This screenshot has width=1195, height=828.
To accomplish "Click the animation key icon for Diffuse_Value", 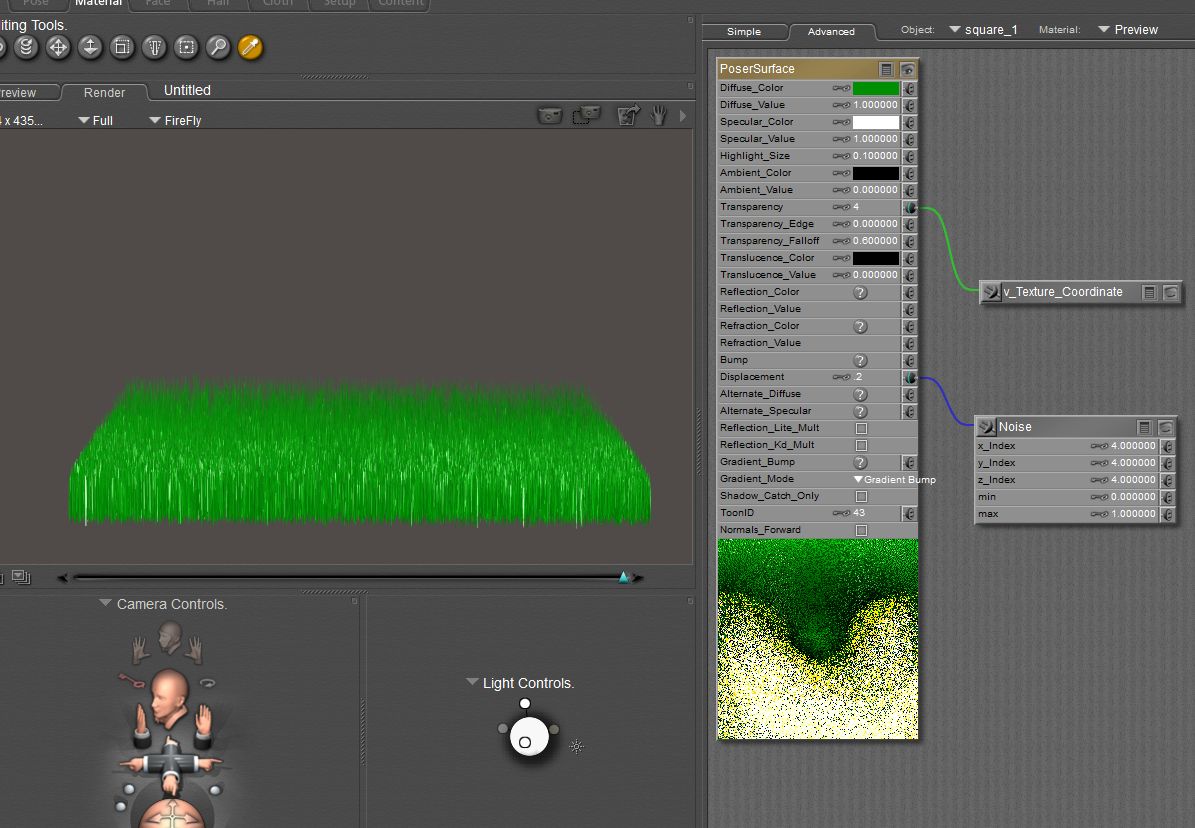I will (842, 105).
